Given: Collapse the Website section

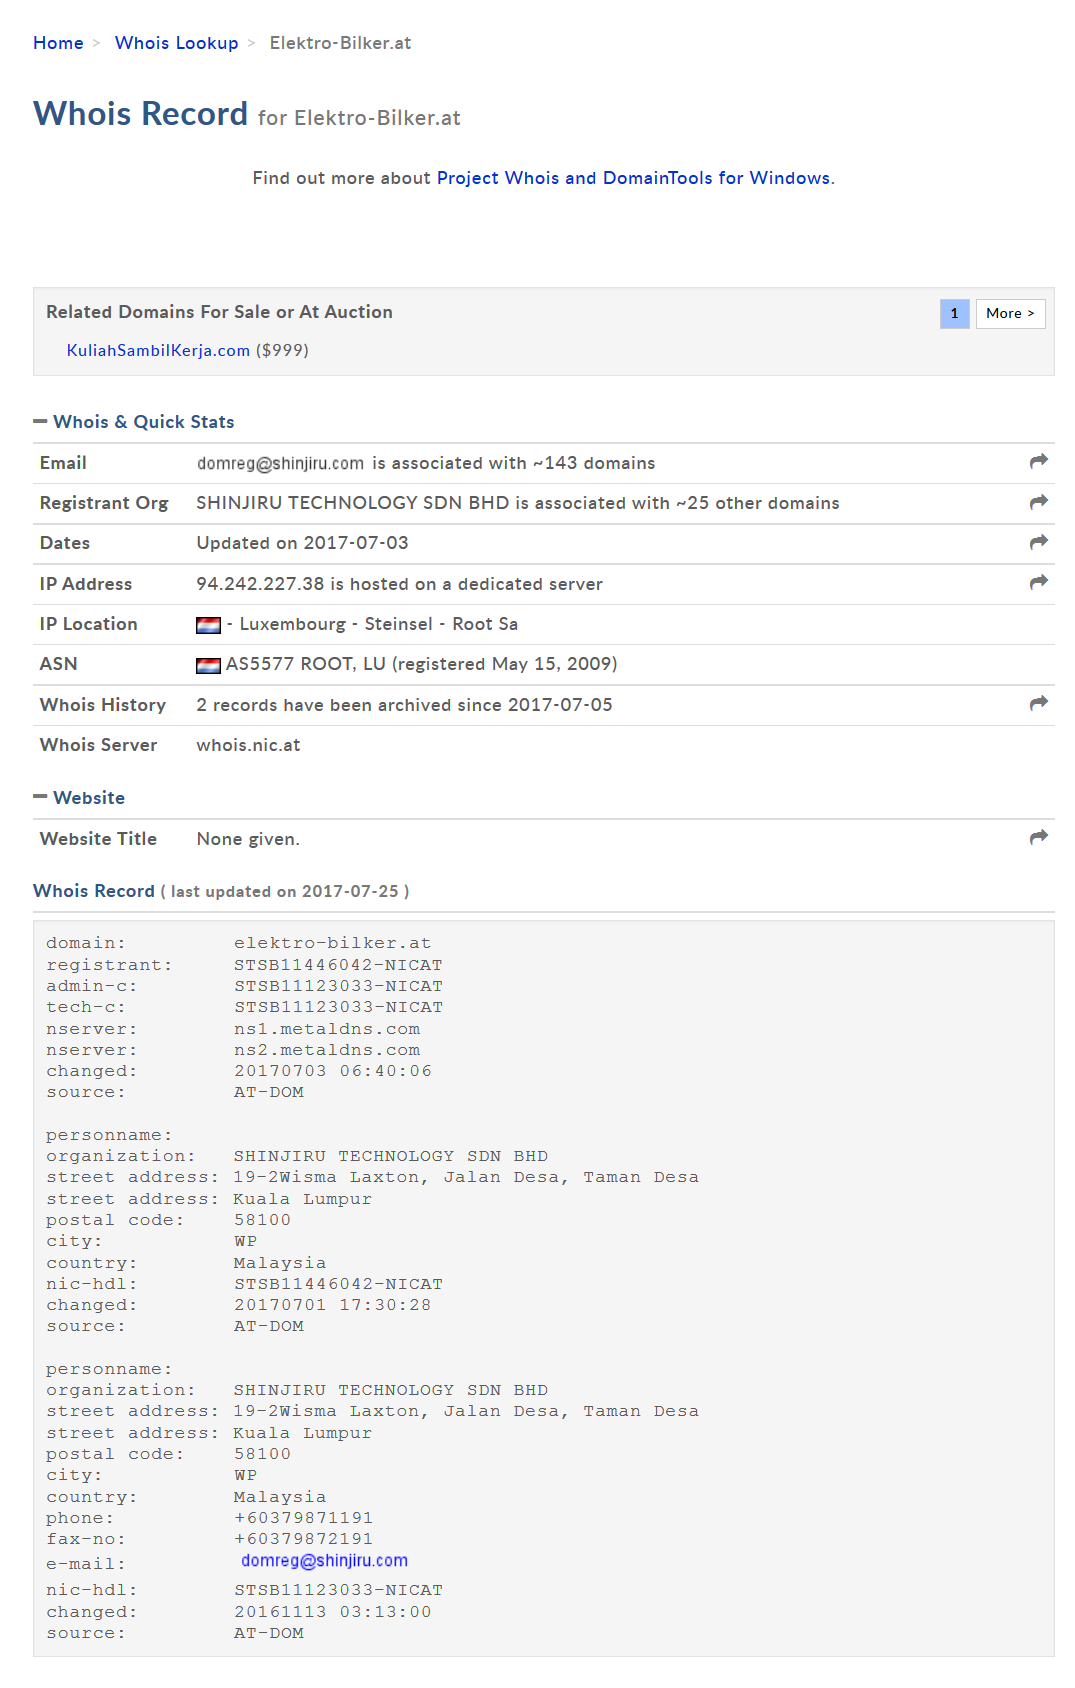Looking at the screenshot, I should click(x=40, y=797).
